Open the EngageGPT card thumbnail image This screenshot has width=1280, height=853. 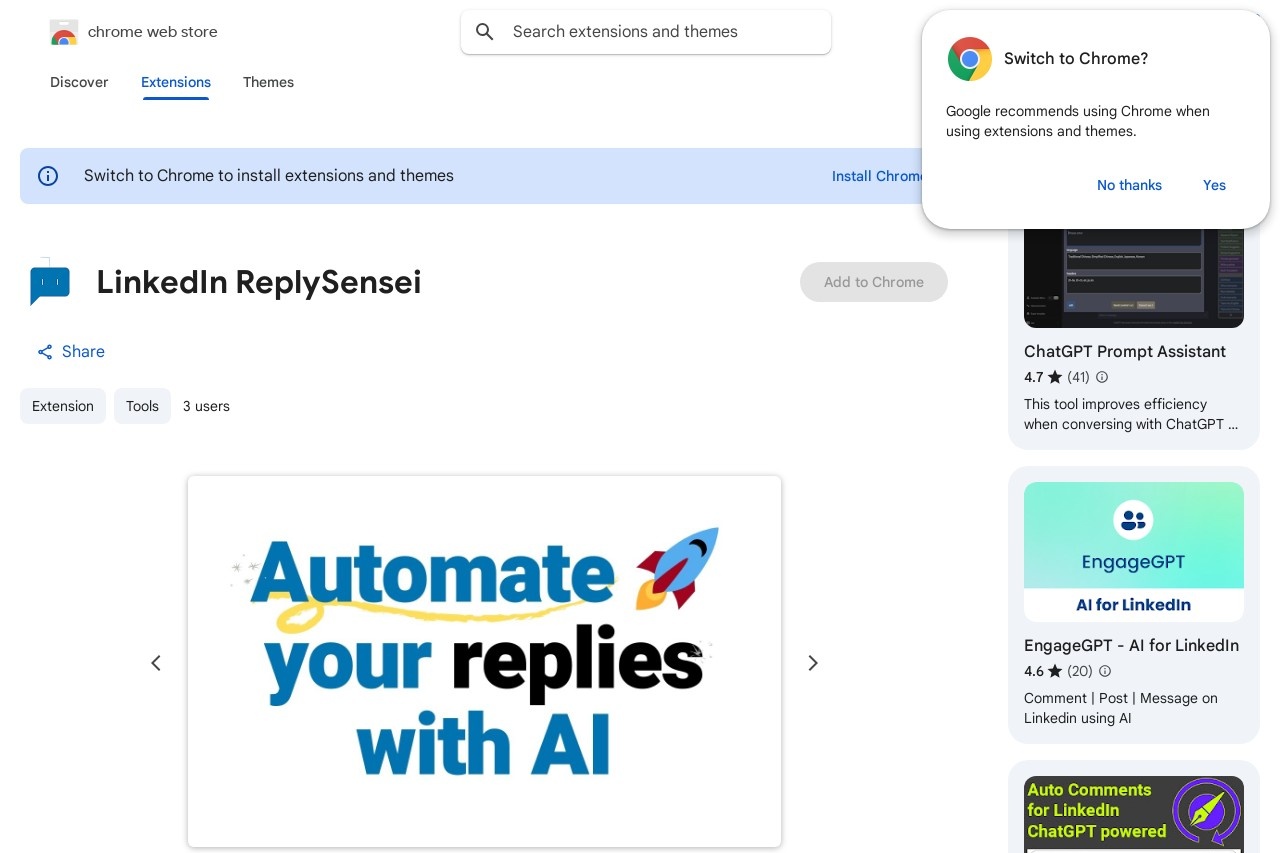pos(1134,552)
